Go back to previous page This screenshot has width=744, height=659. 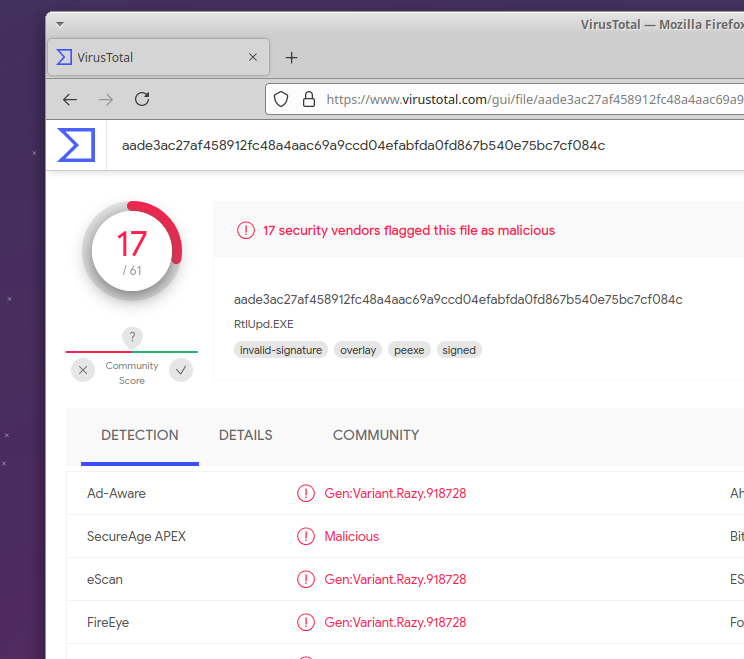point(70,100)
